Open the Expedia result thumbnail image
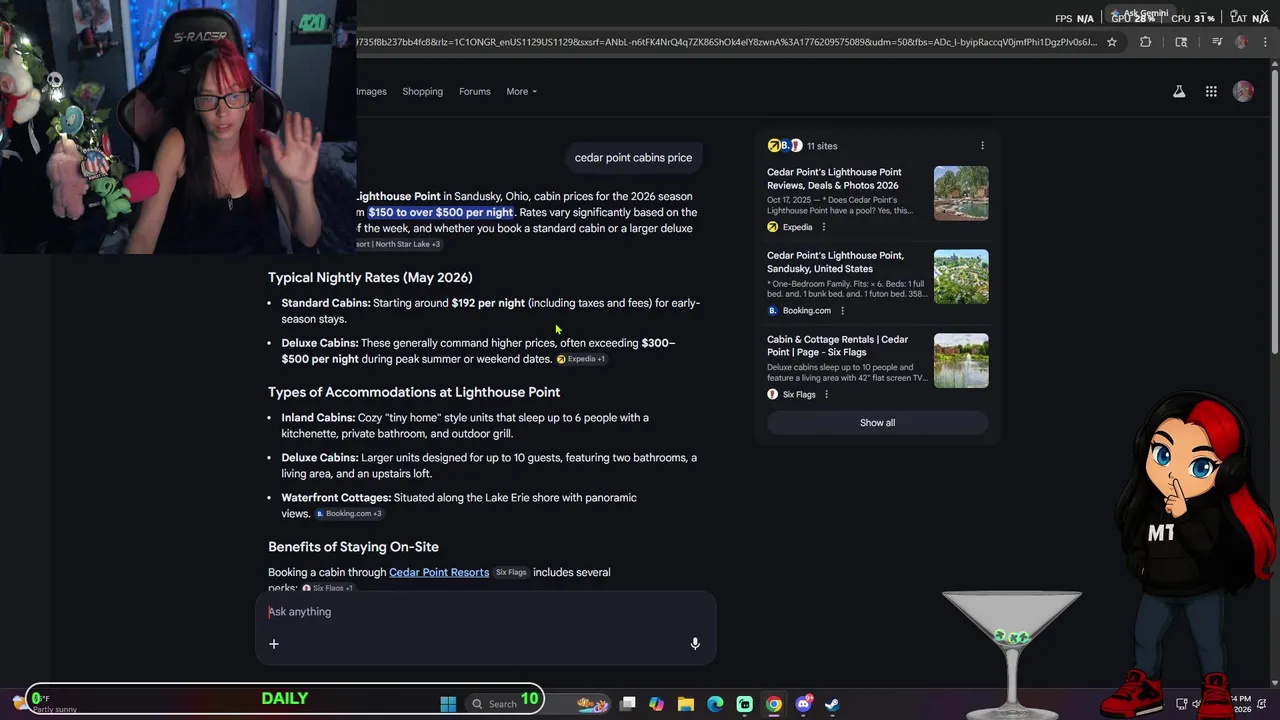Viewport: 1280px width, 720px height. point(961,193)
